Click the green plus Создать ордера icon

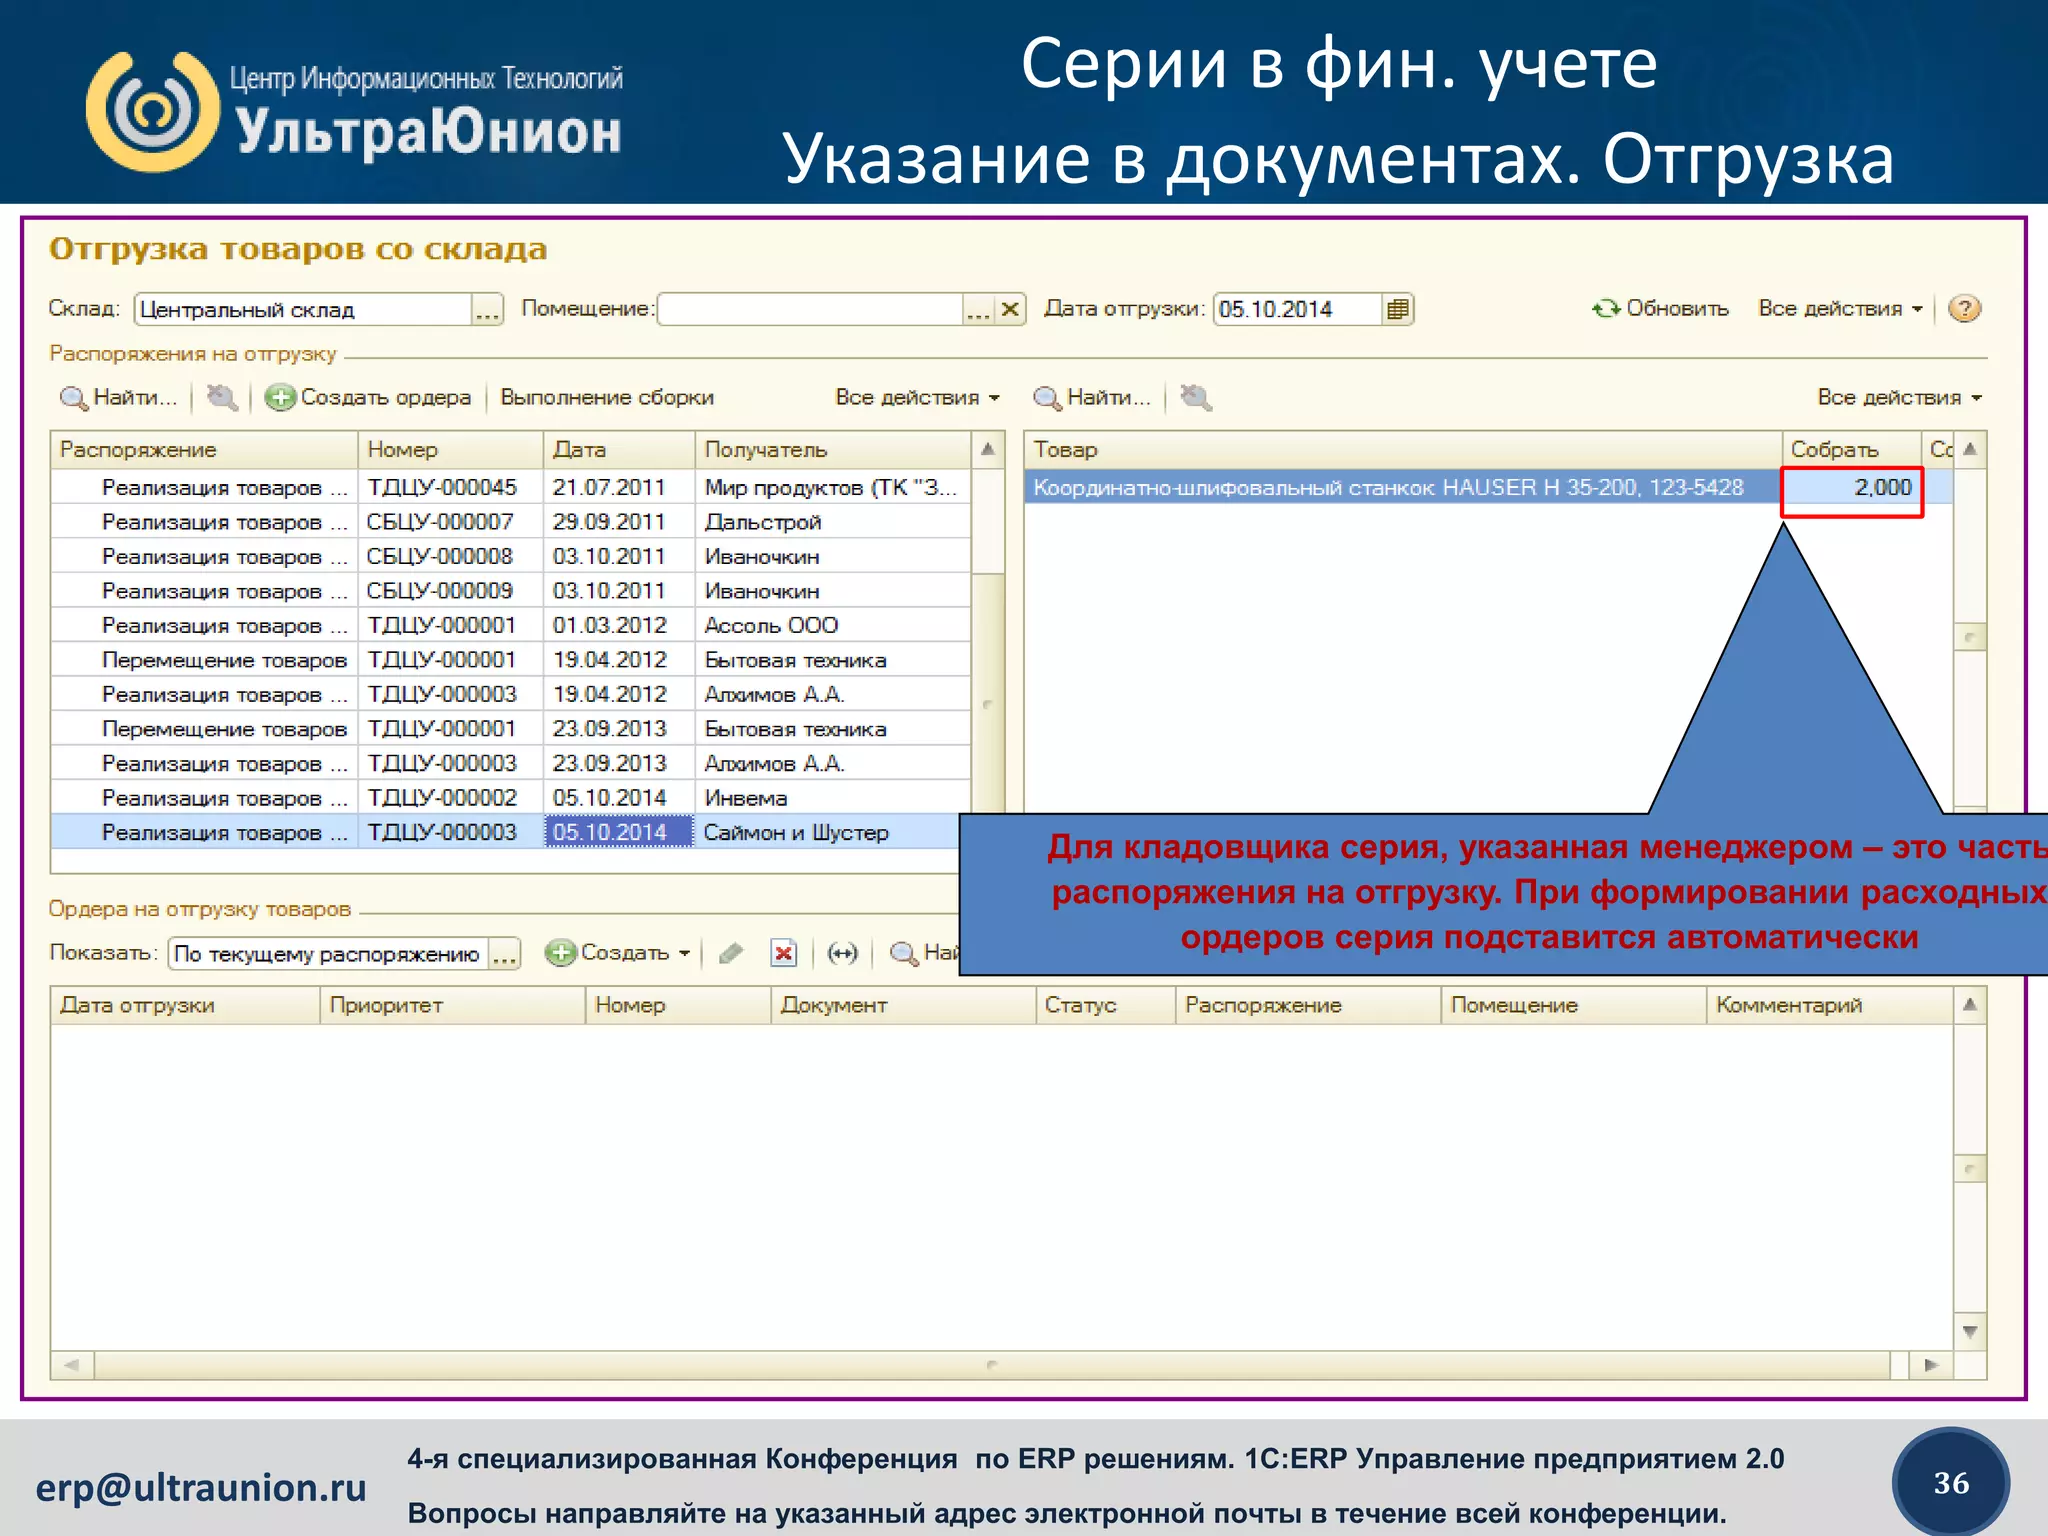[280, 398]
